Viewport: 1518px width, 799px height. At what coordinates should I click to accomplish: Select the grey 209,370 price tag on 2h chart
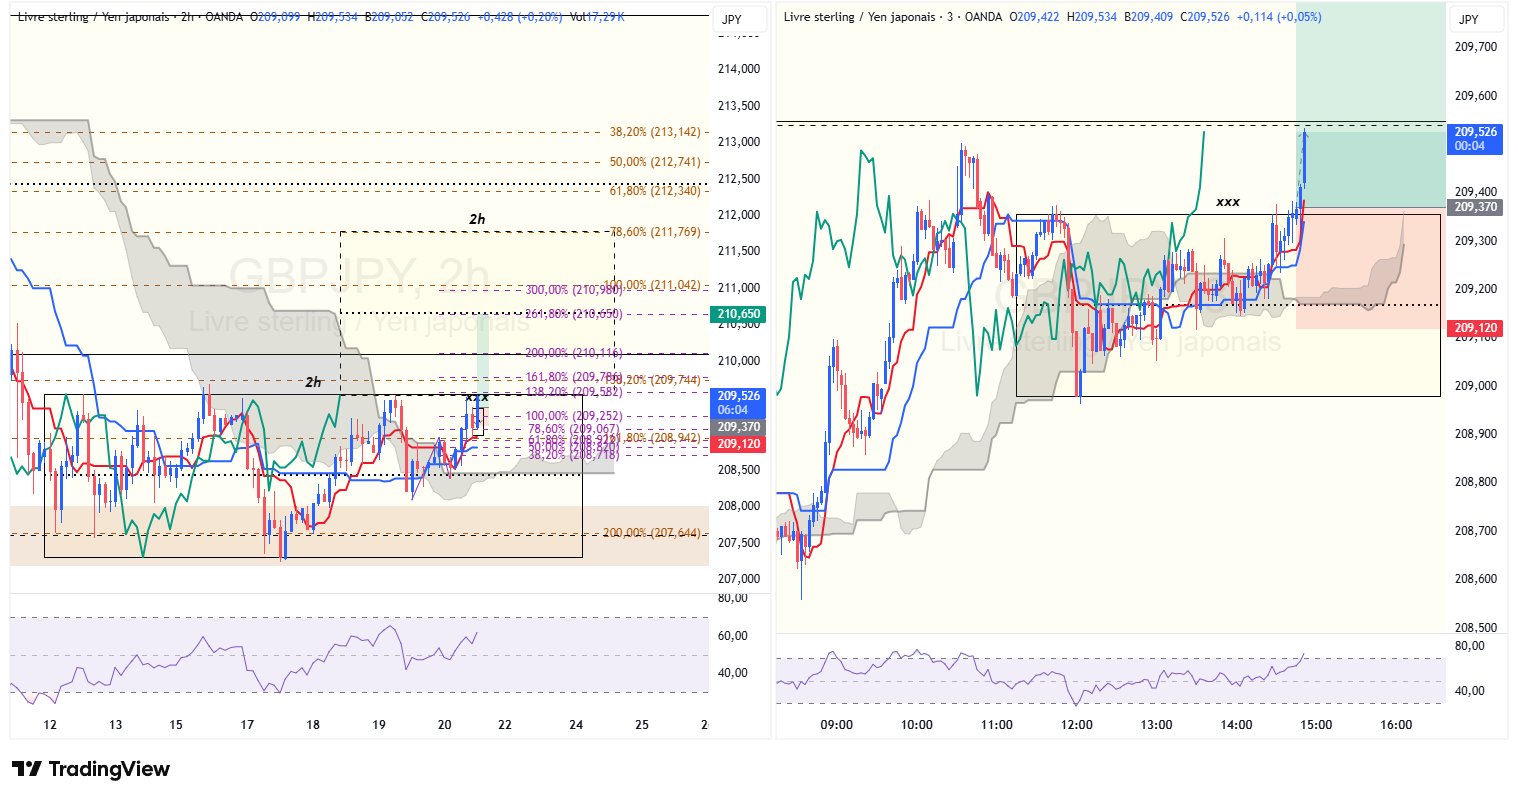tap(739, 427)
